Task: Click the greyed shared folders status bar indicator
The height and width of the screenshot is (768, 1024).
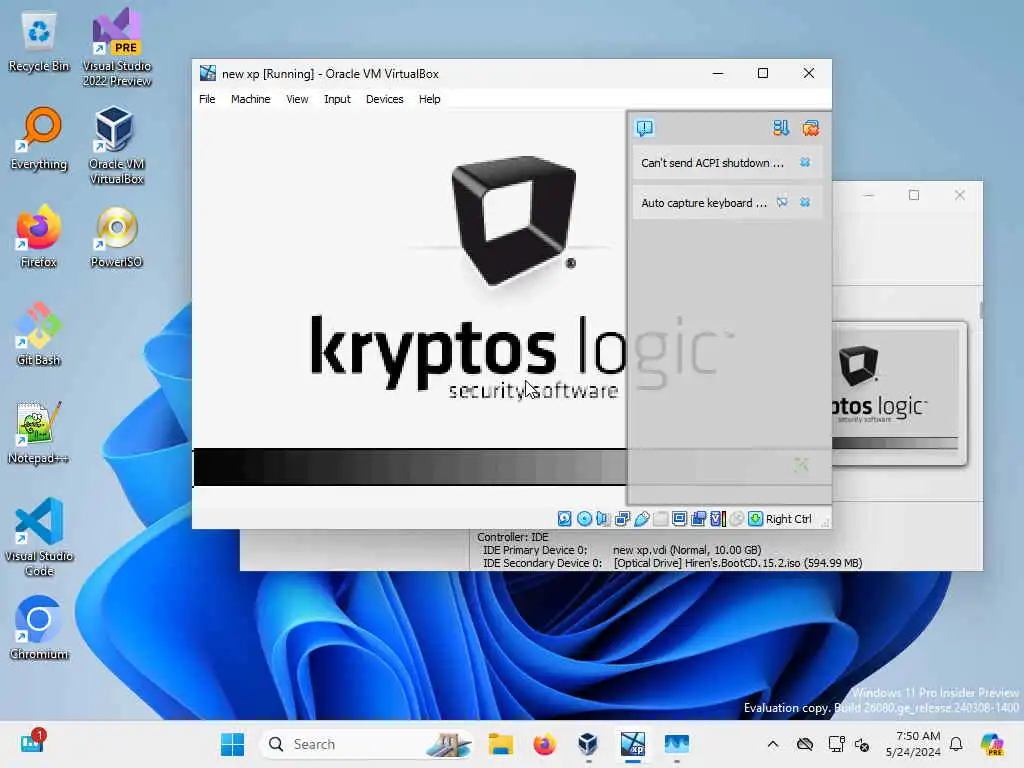Action: coord(660,519)
